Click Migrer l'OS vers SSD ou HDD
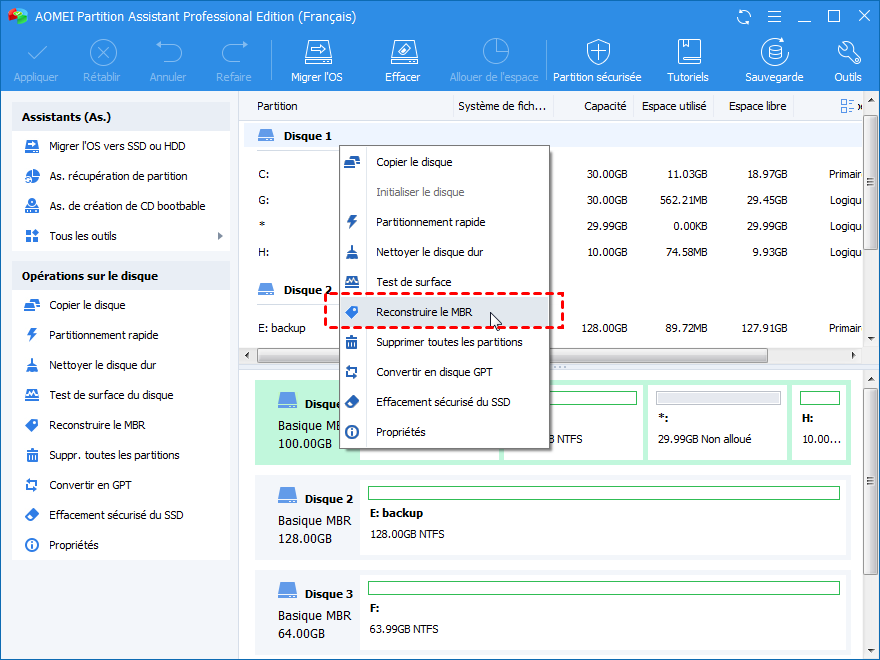This screenshot has height=660, width=880. coord(117,146)
